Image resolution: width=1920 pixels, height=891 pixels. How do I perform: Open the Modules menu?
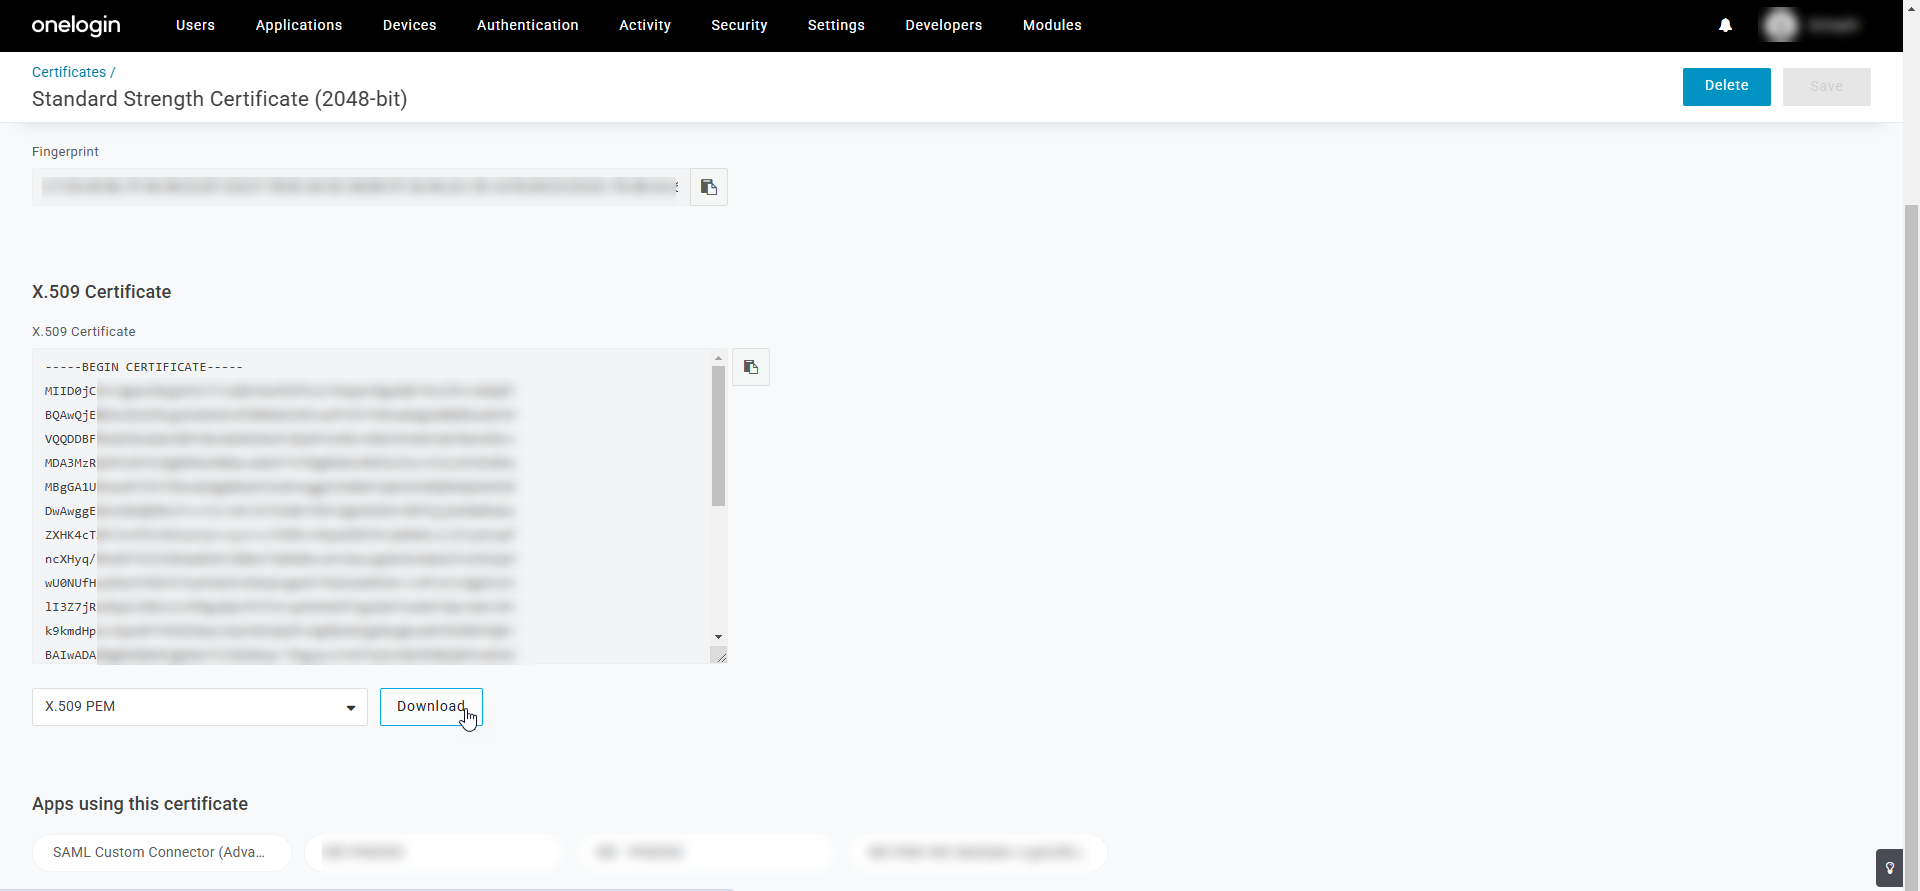[1052, 25]
